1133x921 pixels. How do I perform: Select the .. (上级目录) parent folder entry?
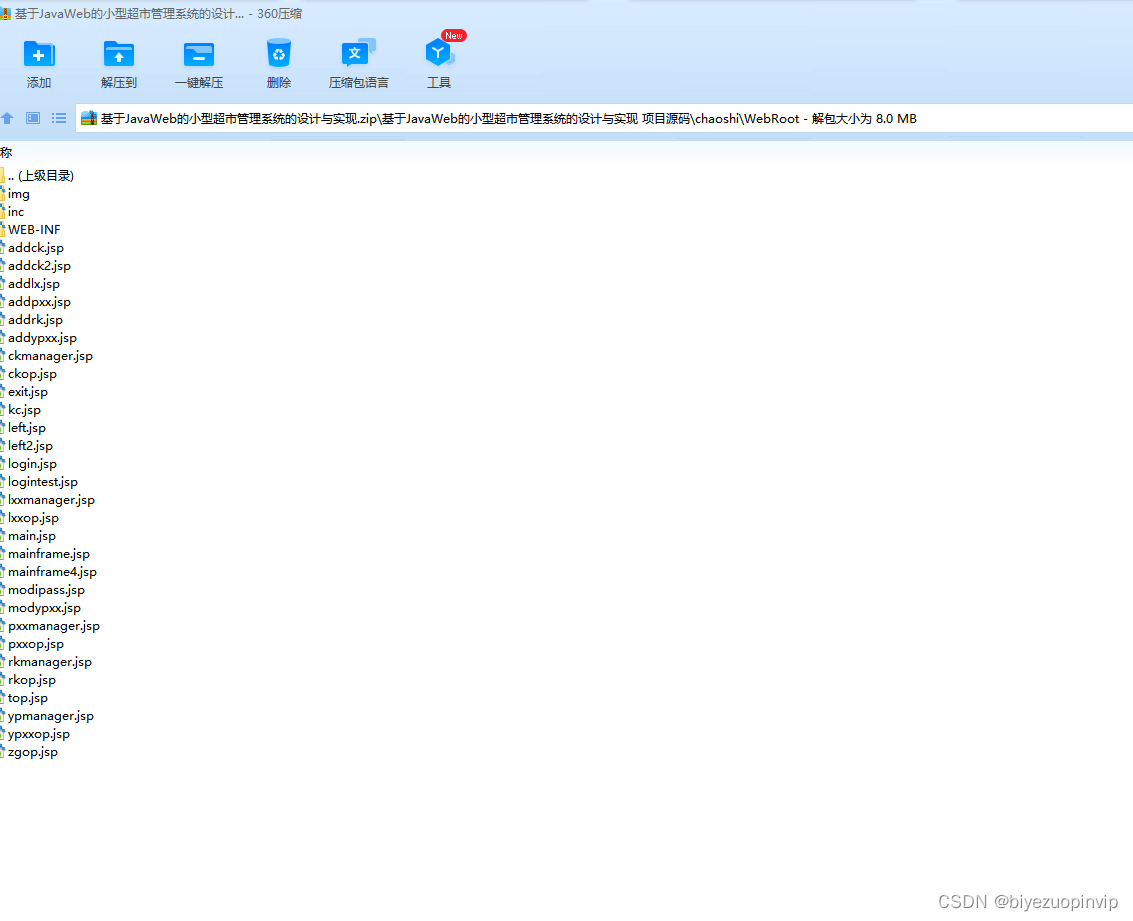pos(37,176)
